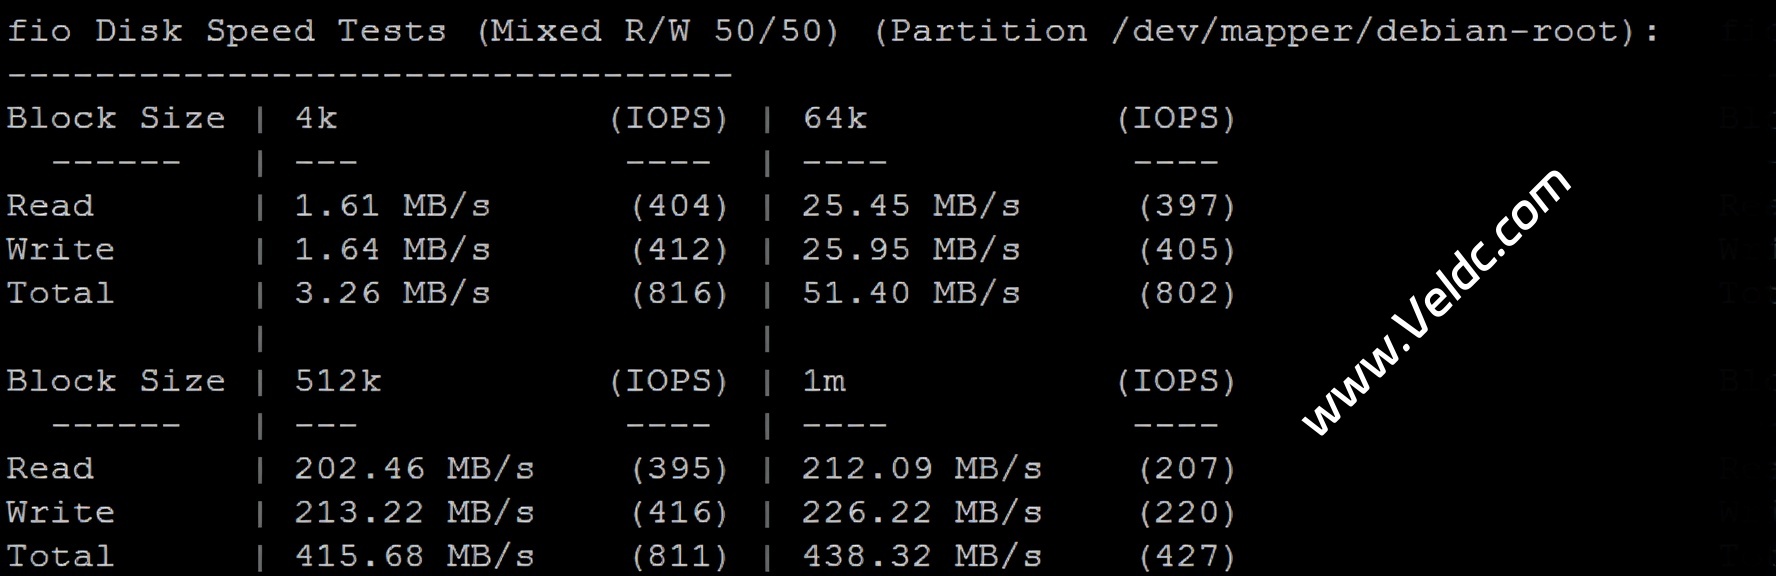Click the 212.09 MB/s read value

pos(921,469)
